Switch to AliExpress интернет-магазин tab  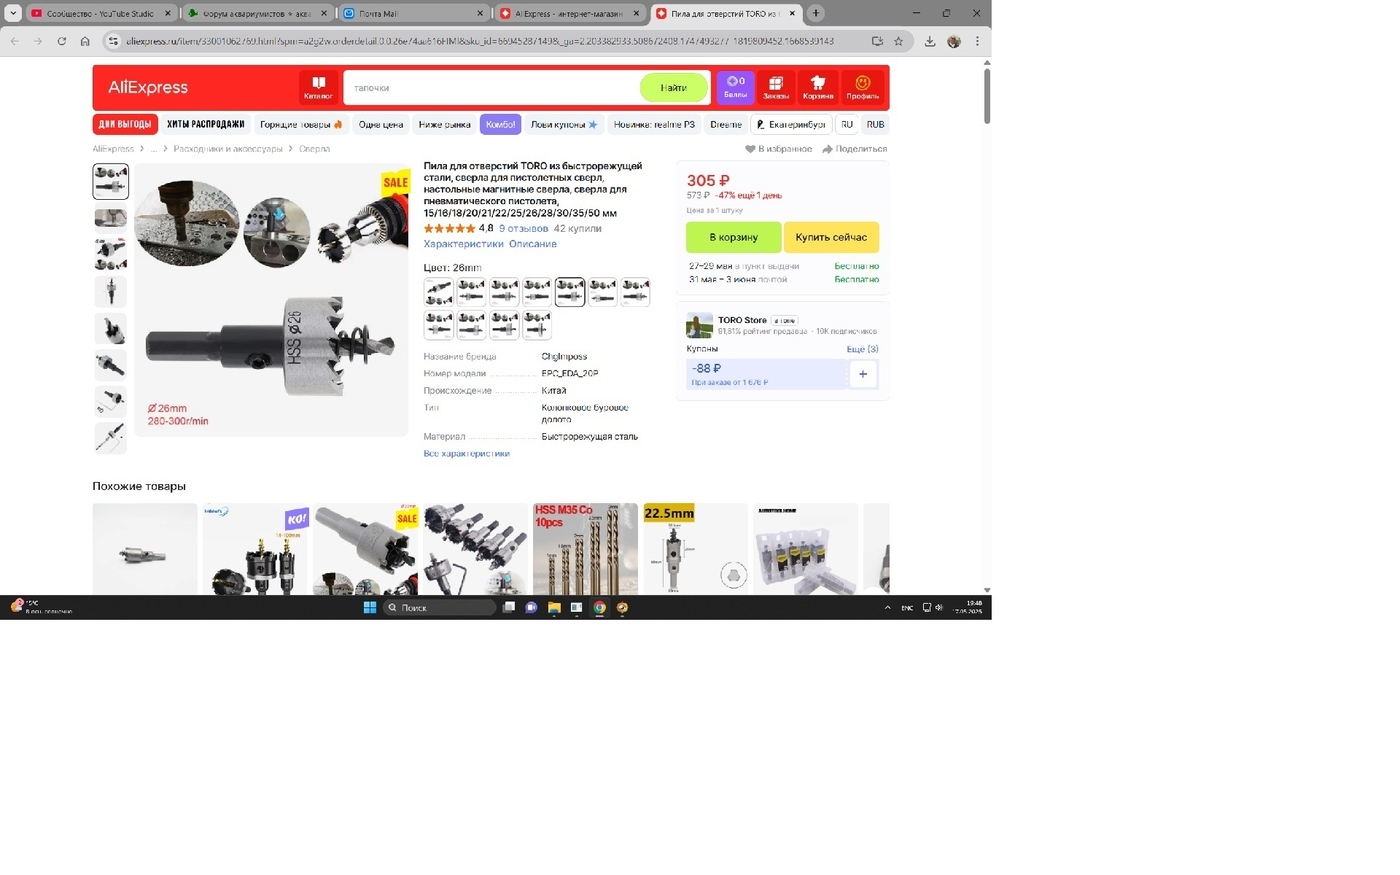click(569, 13)
